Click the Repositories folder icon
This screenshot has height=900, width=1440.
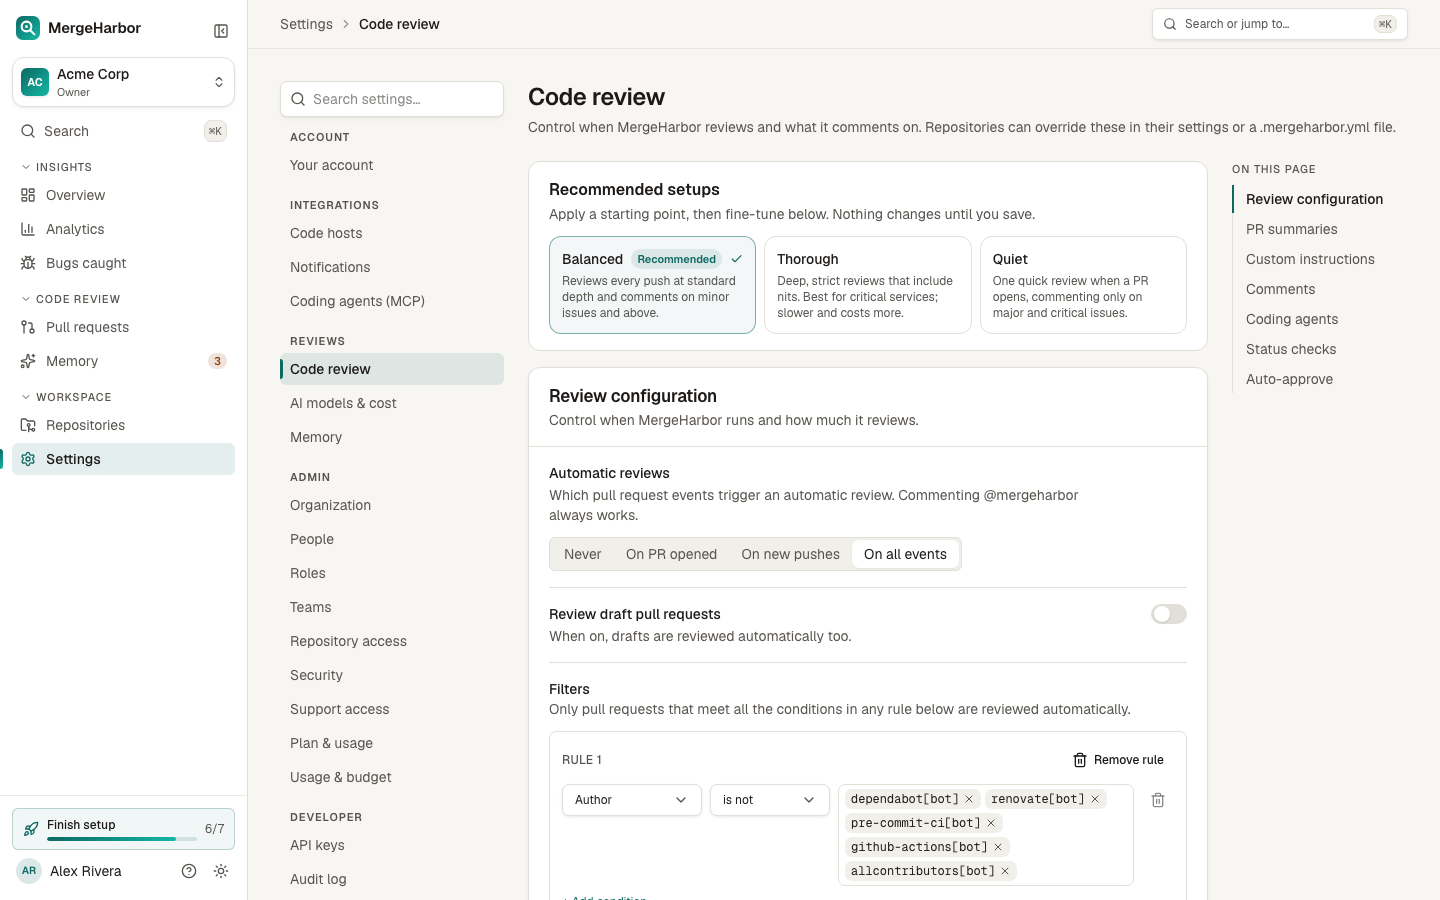pos(28,425)
